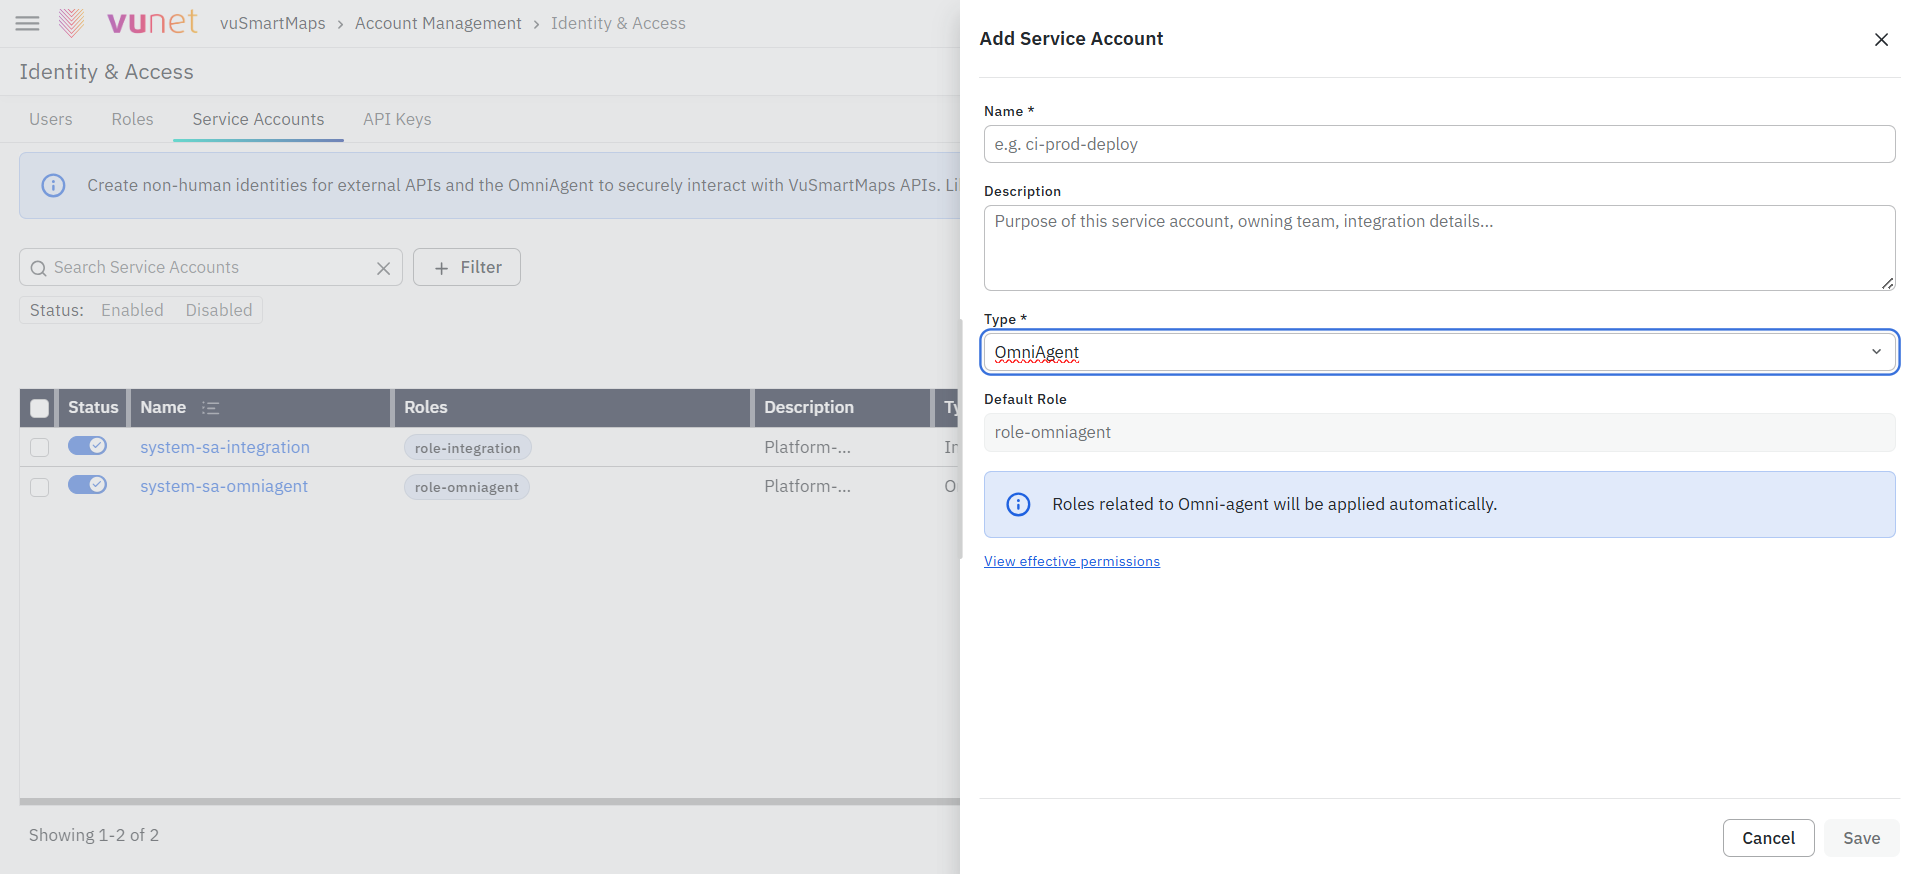Open the hamburger navigation menu
1918x874 pixels.
pos(28,23)
